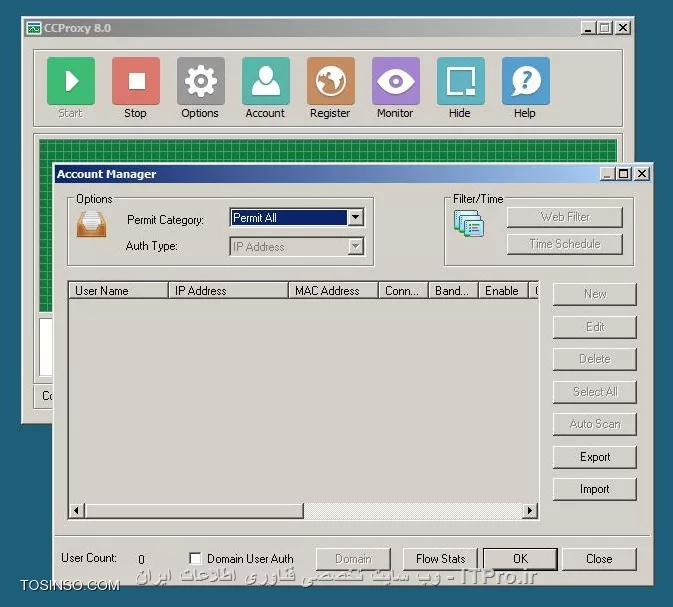Sort by the User Name column header
The image size is (673, 607).
118,291
